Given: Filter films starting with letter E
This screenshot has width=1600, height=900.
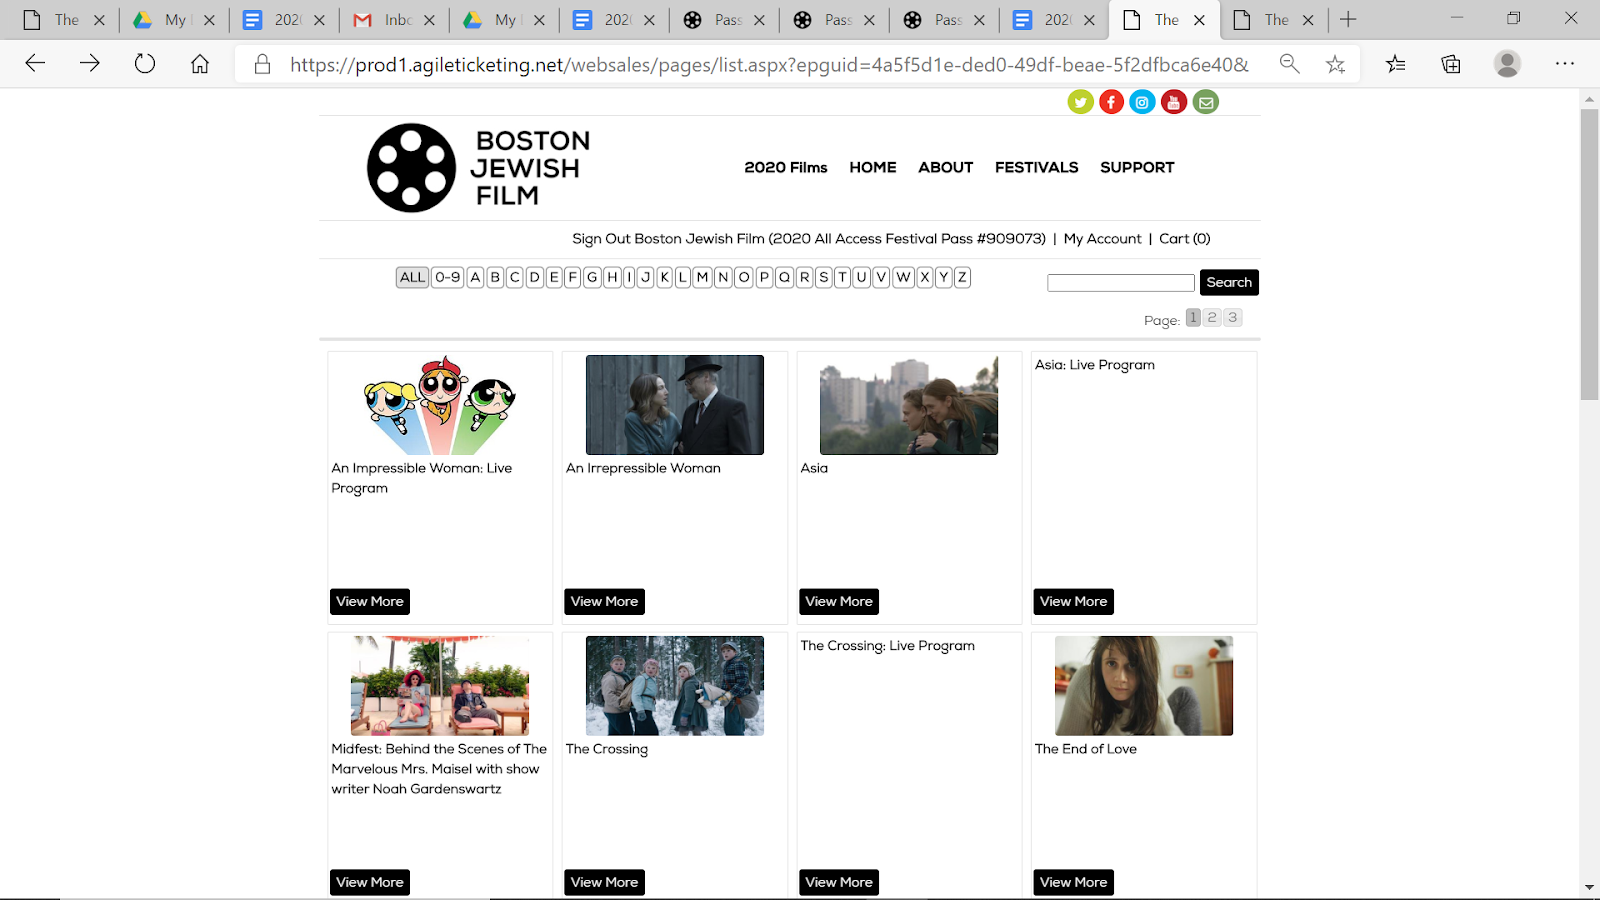Looking at the screenshot, I should click(554, 277).
